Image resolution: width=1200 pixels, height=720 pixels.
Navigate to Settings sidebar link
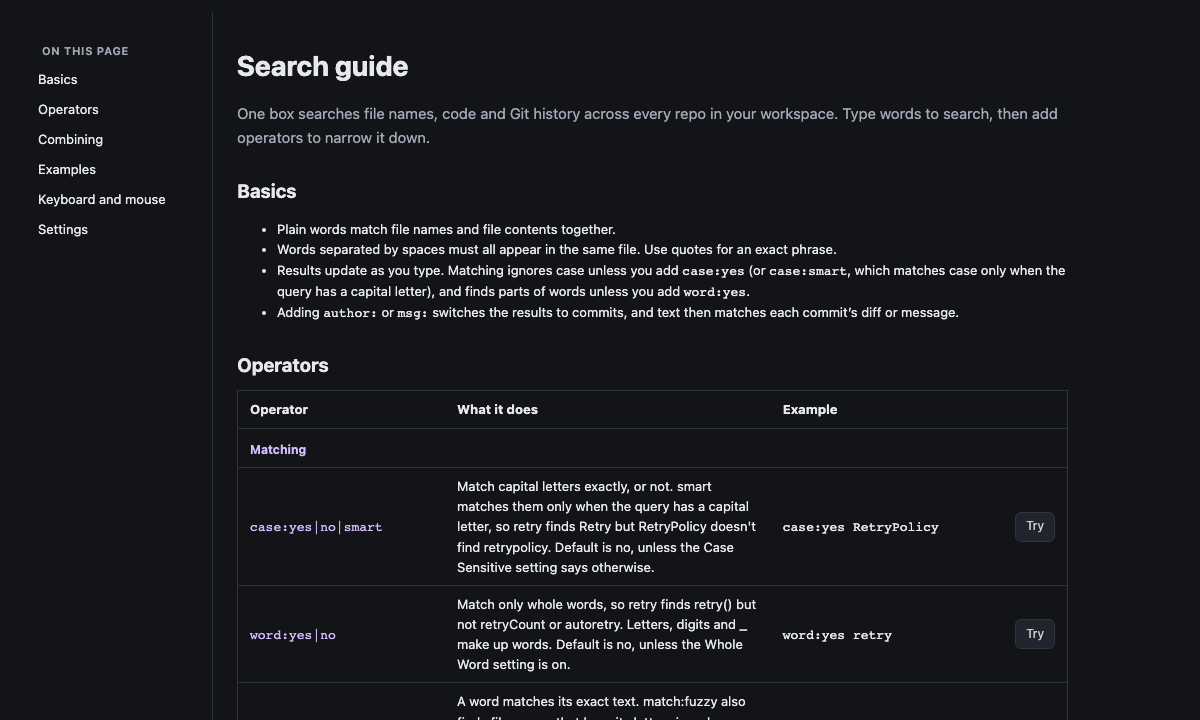click(x=63, y=229)
